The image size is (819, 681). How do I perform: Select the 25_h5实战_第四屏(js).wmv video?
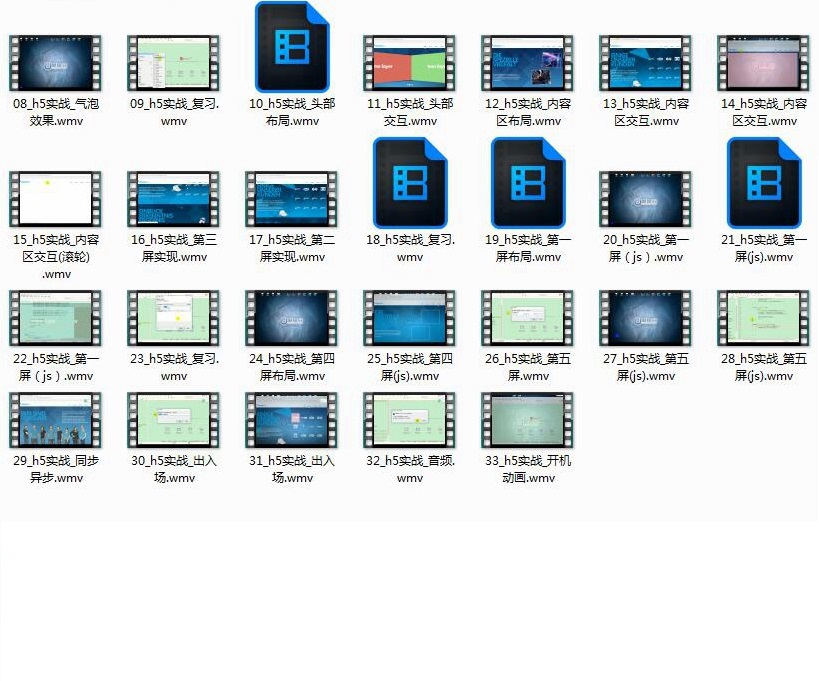[x=409, y=318]
